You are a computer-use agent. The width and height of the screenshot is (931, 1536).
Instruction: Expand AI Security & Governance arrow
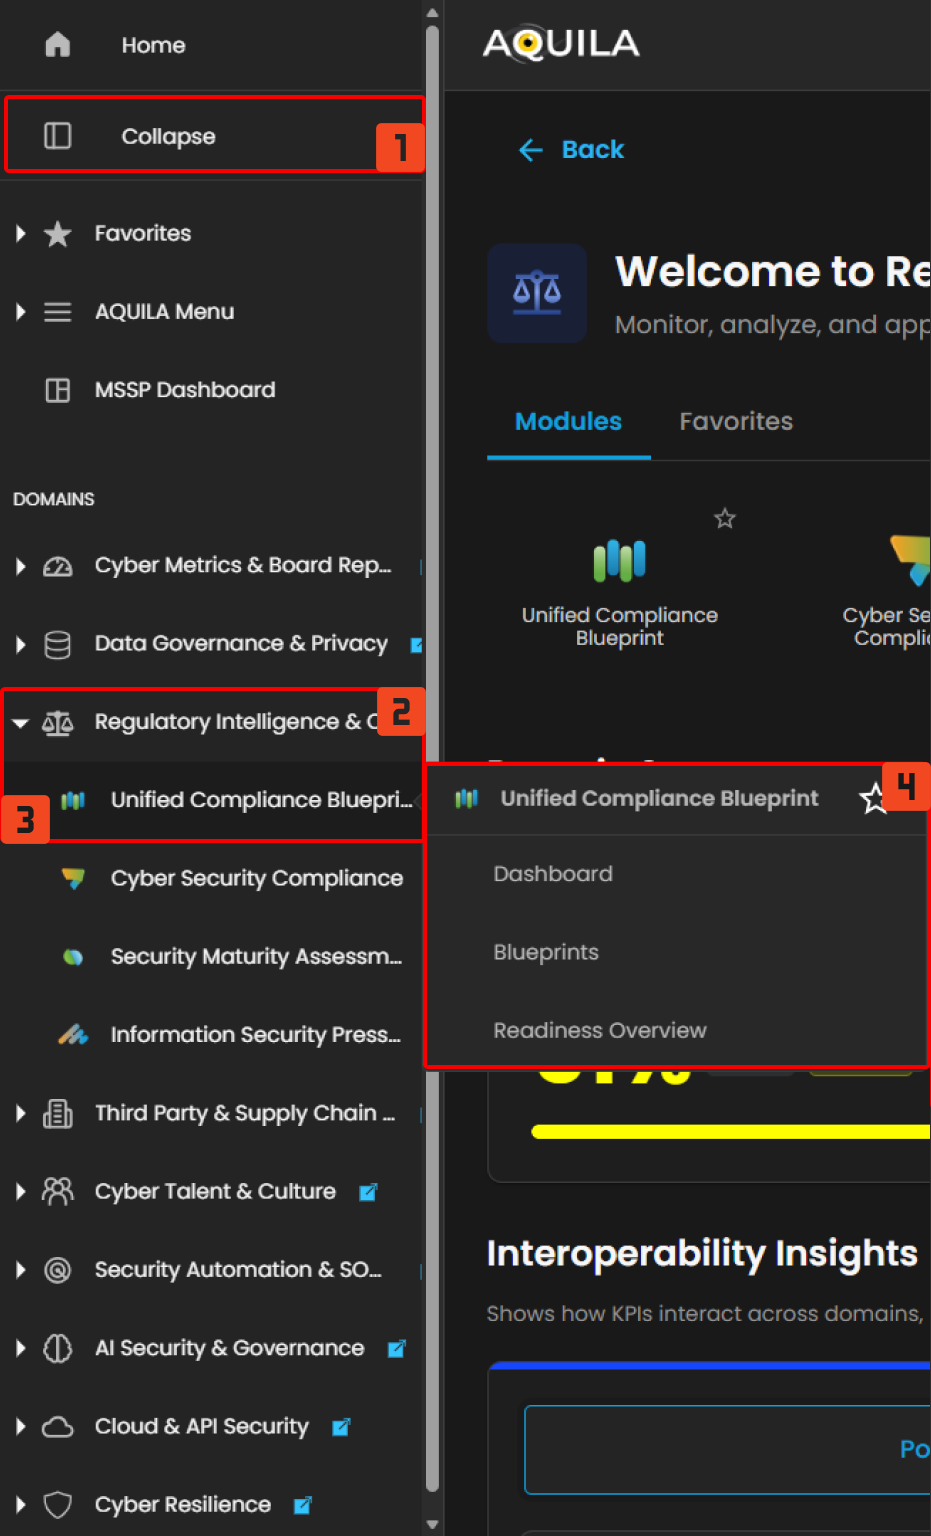point(20,1349)
